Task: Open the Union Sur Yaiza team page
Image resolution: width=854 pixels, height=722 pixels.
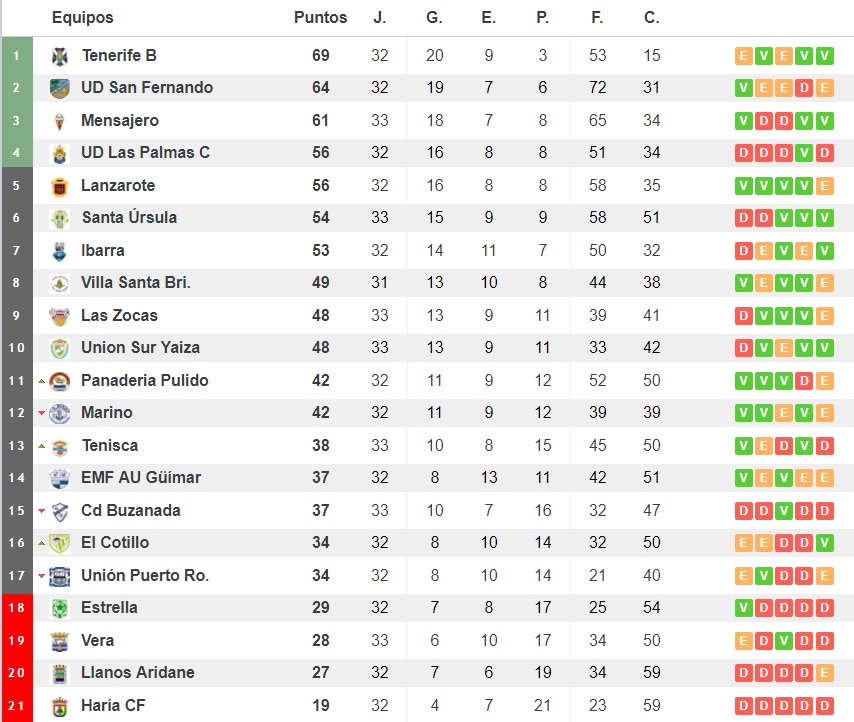Action: coord(140,348)
